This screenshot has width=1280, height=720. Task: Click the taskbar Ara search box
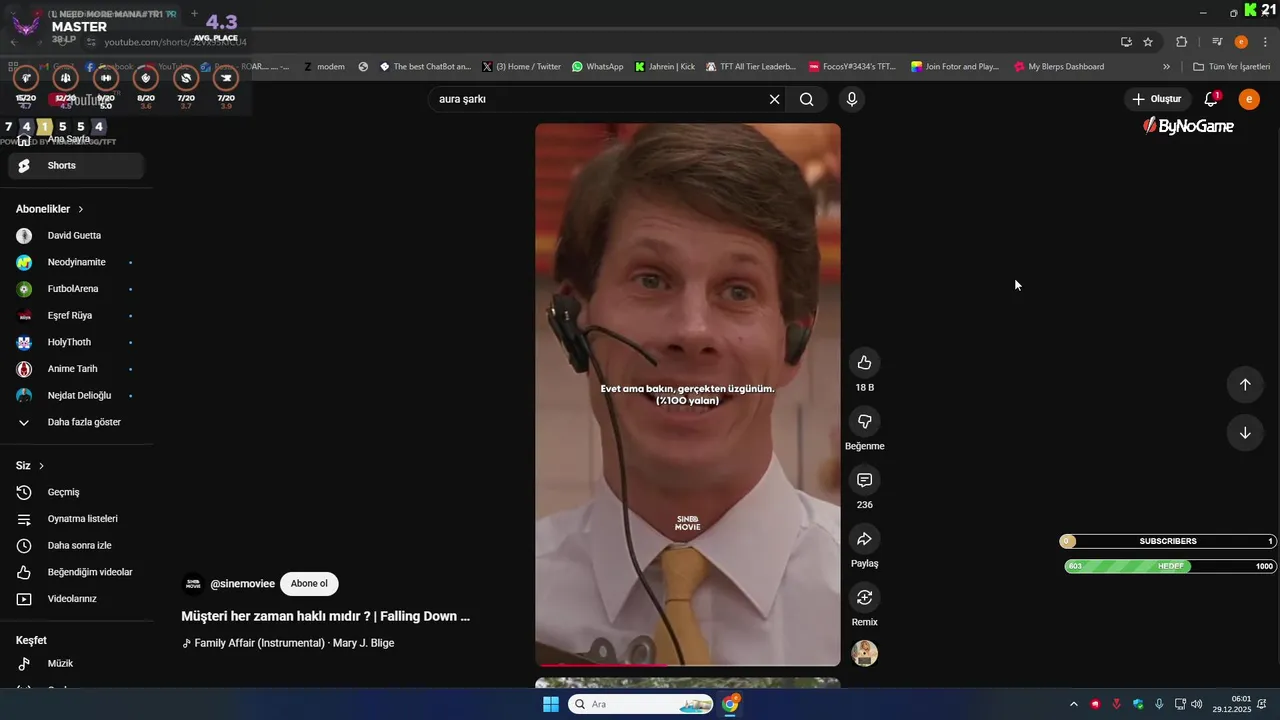641,704
